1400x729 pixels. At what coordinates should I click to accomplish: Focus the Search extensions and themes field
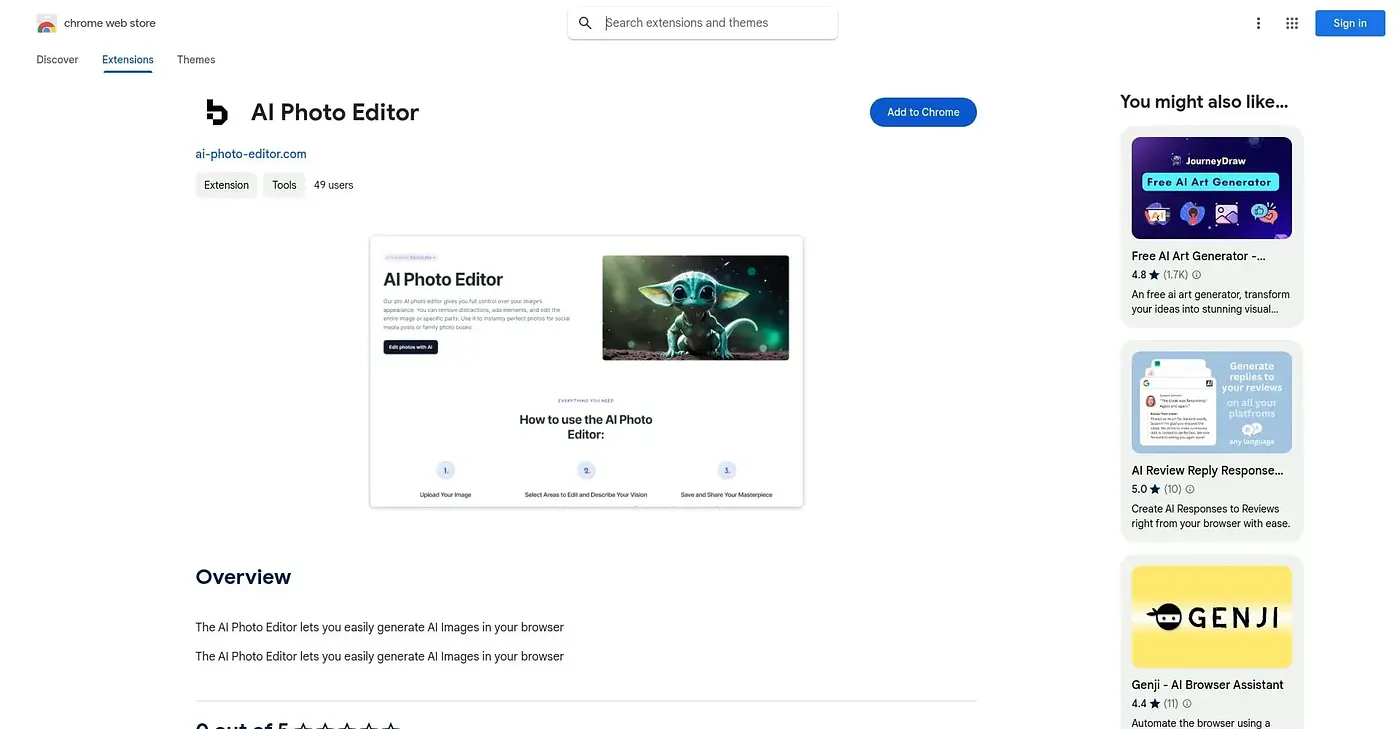pyautogui.click(x=703, y=23)
